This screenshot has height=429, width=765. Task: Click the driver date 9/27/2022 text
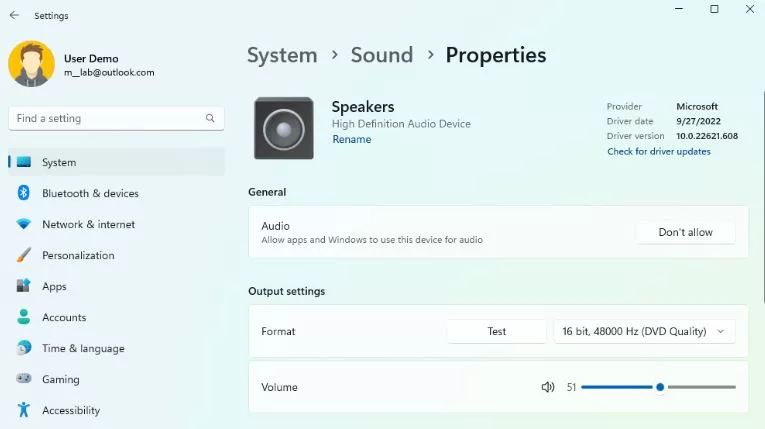tap(698, 121)
